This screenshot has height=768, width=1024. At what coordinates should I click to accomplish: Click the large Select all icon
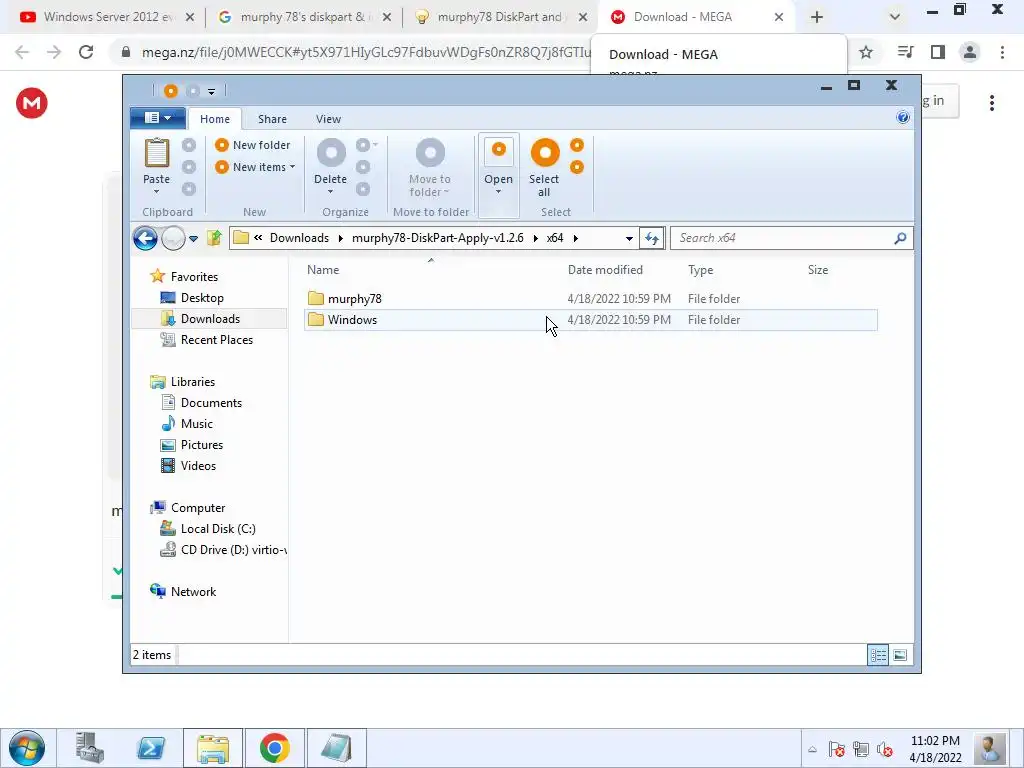coord(545,153)
